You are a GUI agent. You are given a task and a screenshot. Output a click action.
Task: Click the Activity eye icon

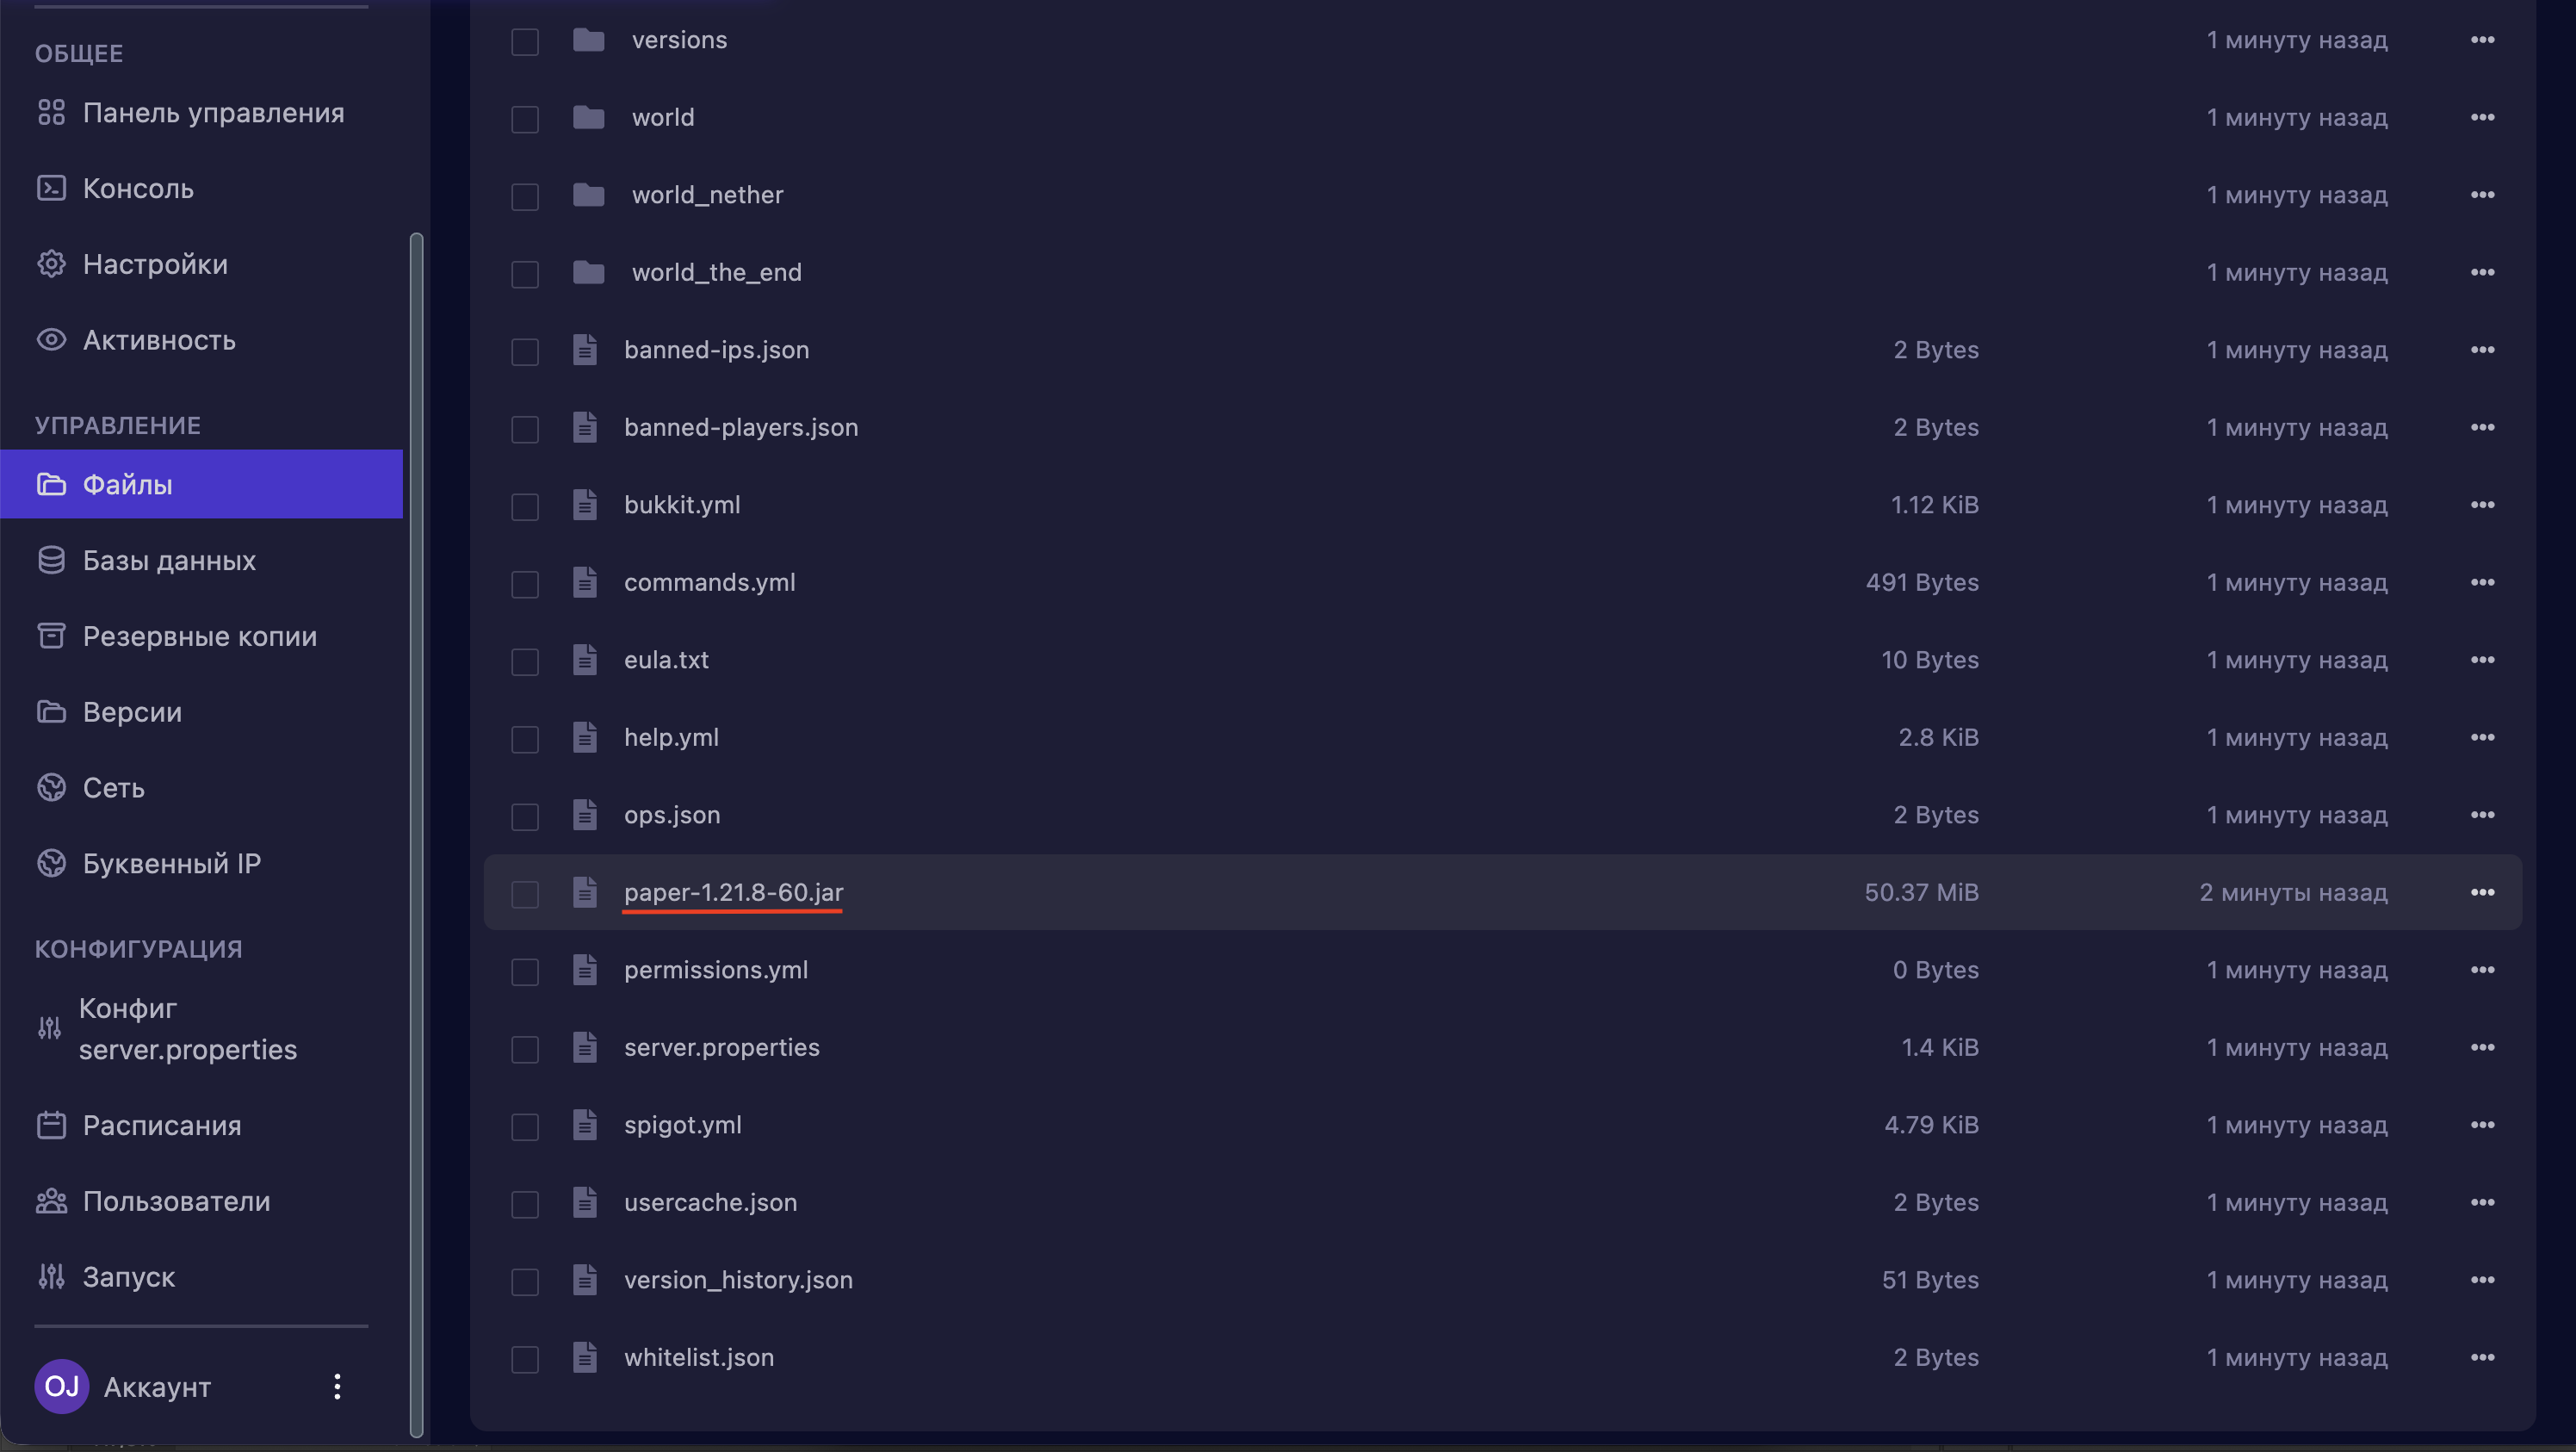[x=51, y=340]
